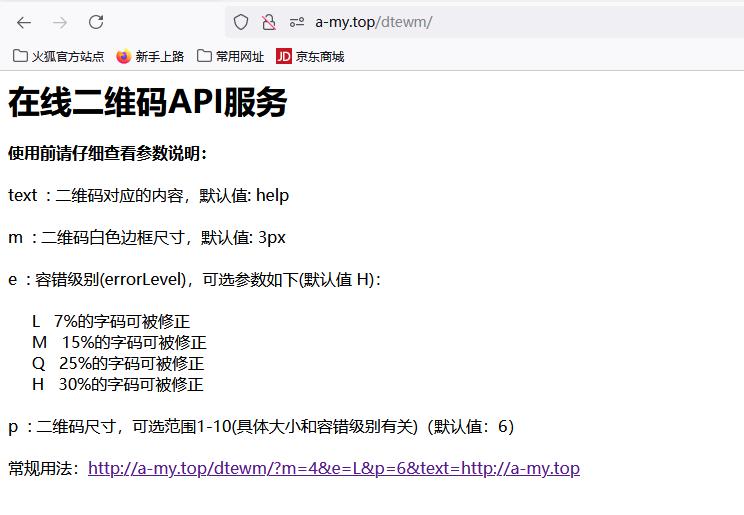Click the insecure connection padlock icon

tap(269, 22)
